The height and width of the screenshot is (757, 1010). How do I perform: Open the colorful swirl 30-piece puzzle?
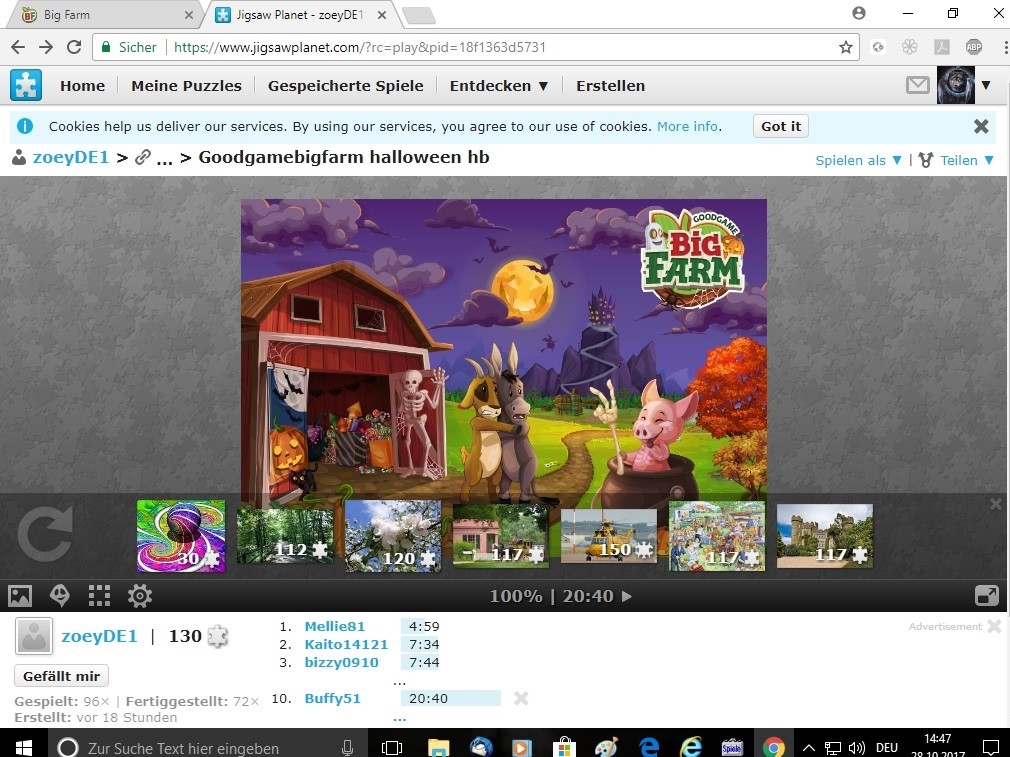(181, 536)
